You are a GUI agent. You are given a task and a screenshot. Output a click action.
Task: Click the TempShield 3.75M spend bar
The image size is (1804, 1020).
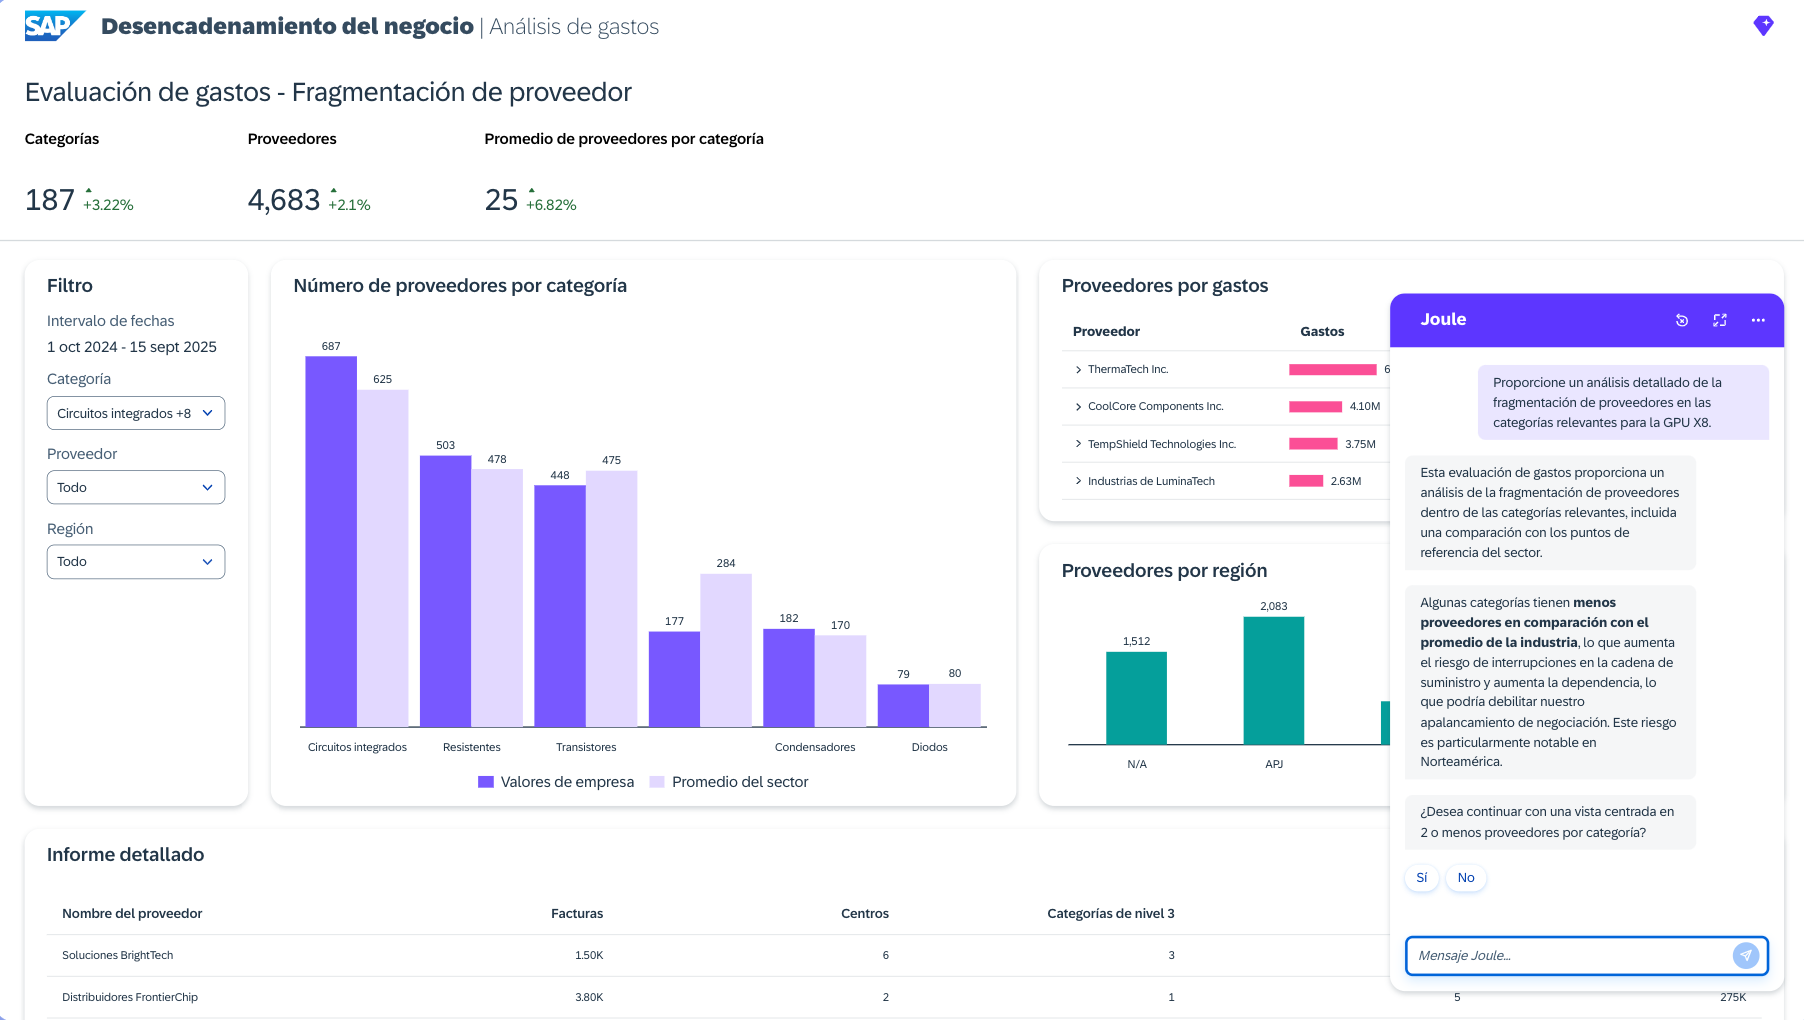tap(1313, 444)
